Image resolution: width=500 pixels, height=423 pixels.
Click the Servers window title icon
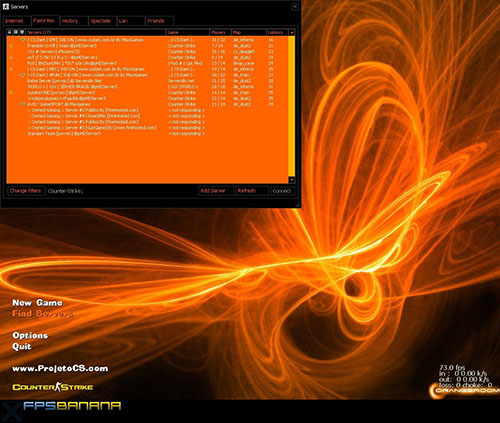pyautogui.click(x=5, y=6)
